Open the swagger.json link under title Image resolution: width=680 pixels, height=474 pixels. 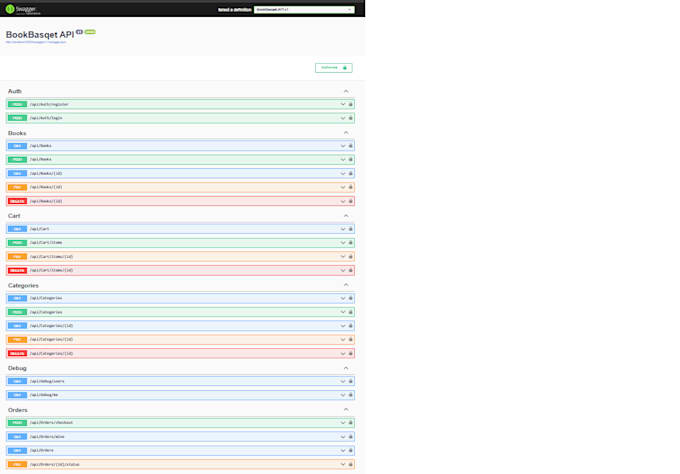(36, 42)
